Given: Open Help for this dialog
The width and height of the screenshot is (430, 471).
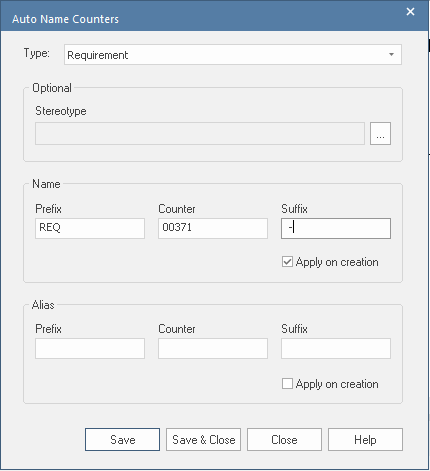Looking at the screenshot, I should pyautogui.click(x=365, y=440).
